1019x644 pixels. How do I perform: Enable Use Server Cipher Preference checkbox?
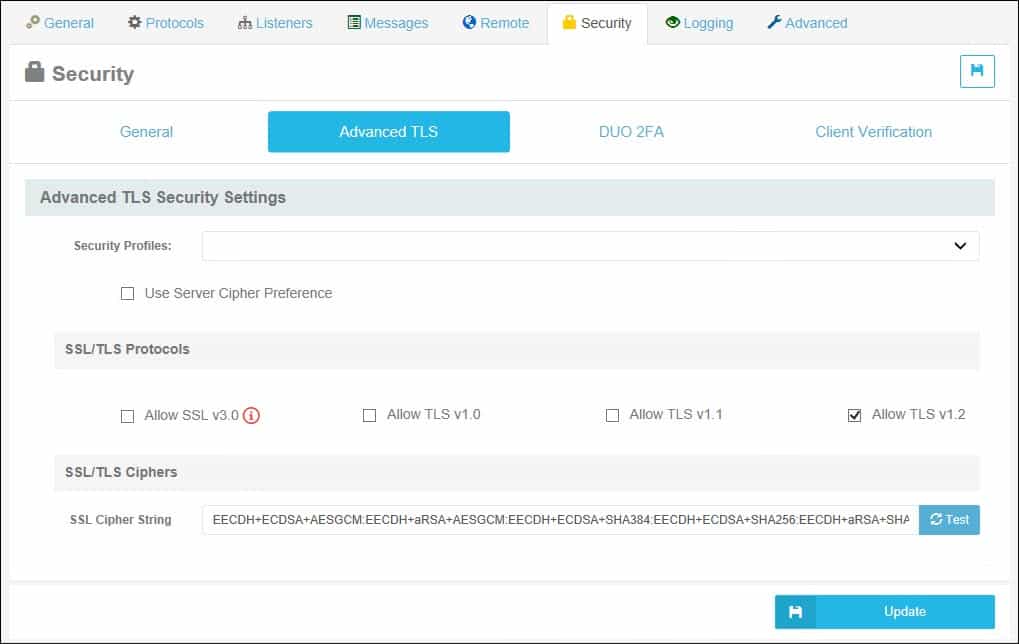pos(127,294)
